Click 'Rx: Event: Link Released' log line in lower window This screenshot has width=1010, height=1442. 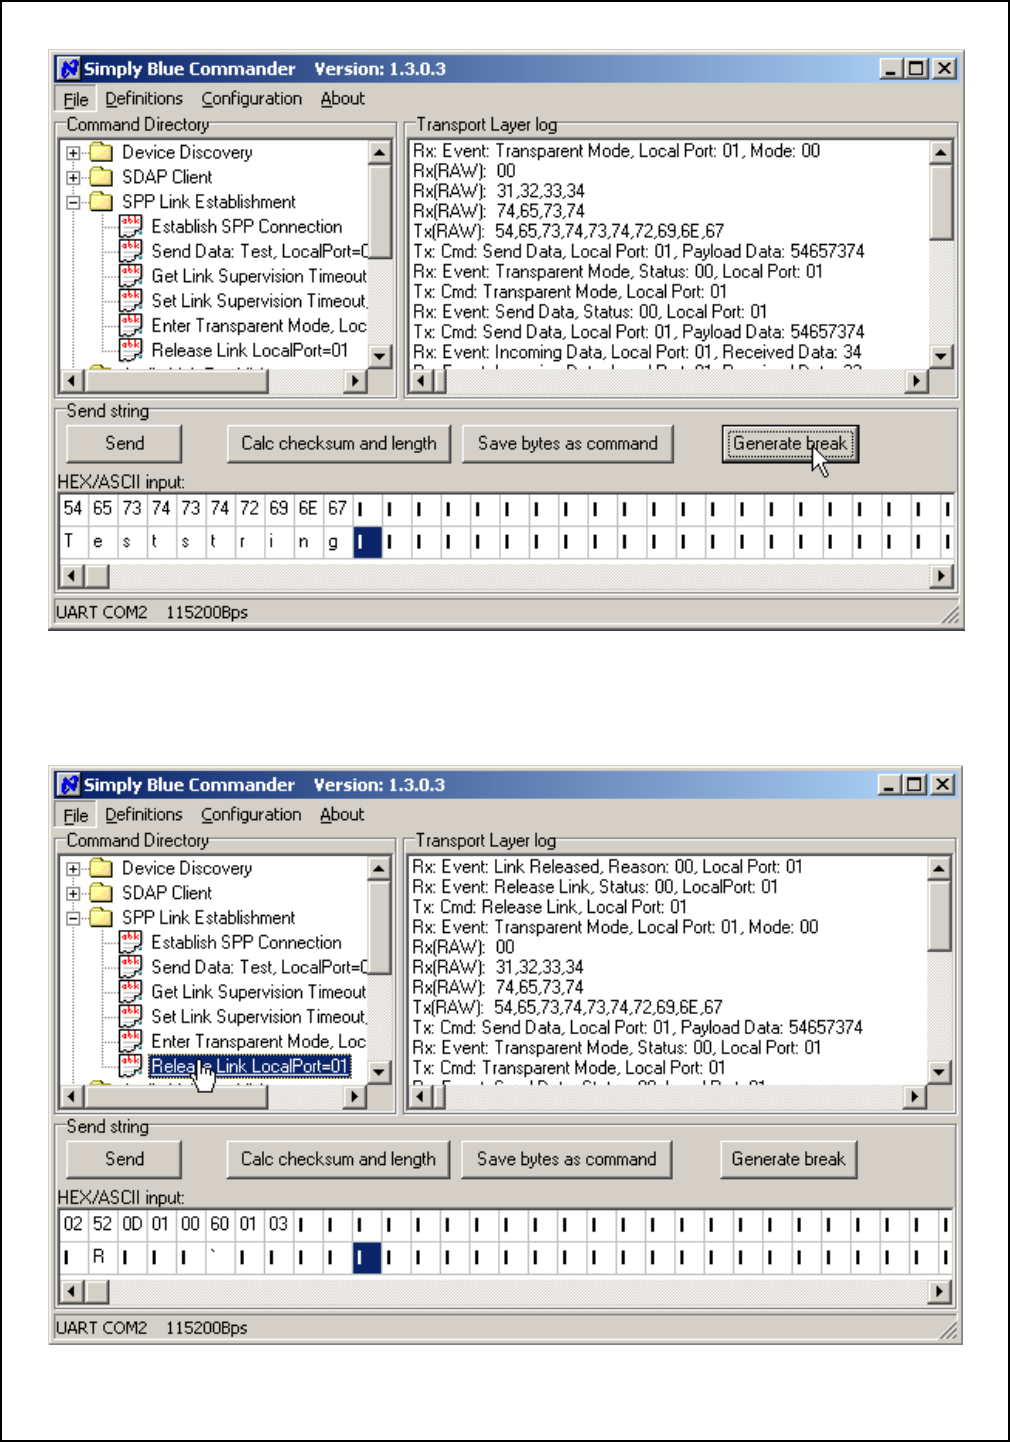[607, 867]
